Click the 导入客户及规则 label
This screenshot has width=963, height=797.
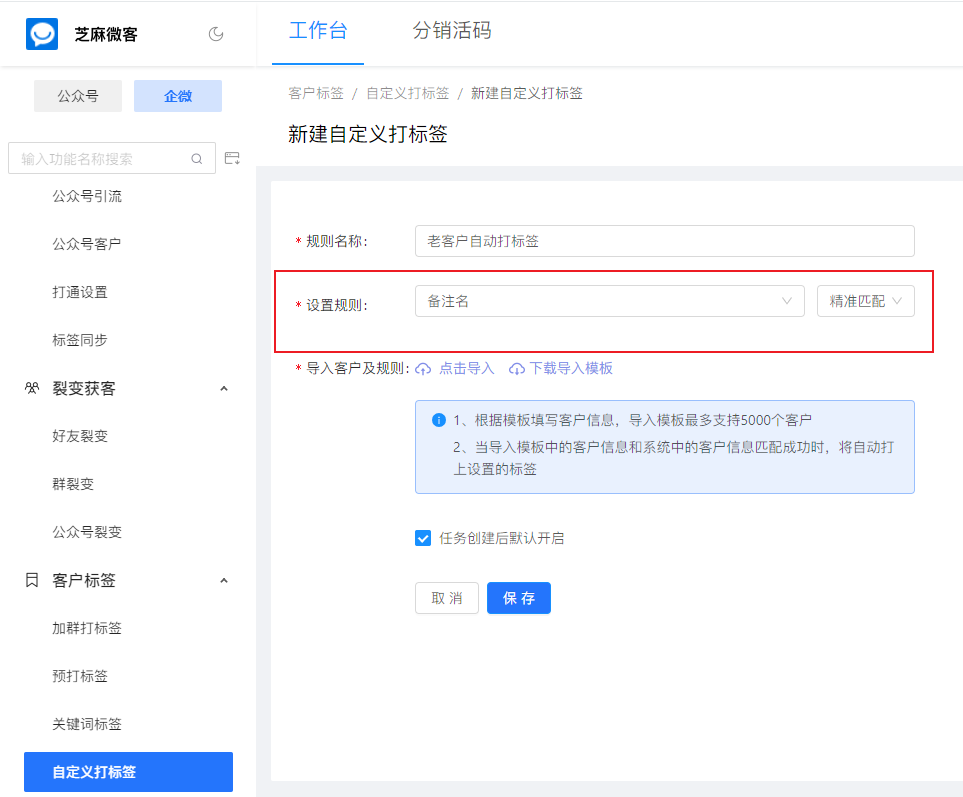tap(357, 368)
